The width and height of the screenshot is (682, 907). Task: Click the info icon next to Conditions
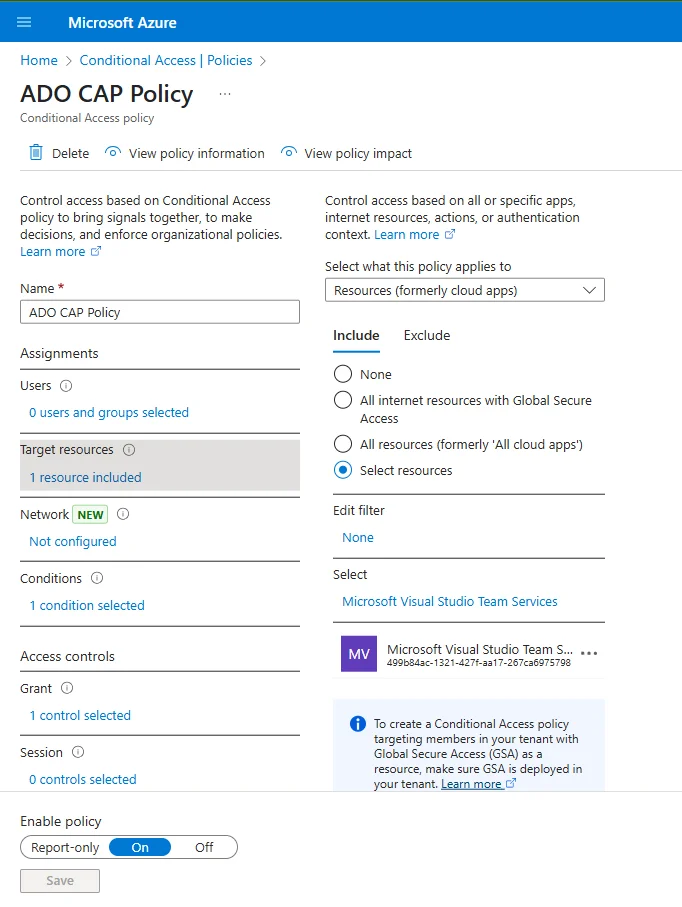coord(97,578)
